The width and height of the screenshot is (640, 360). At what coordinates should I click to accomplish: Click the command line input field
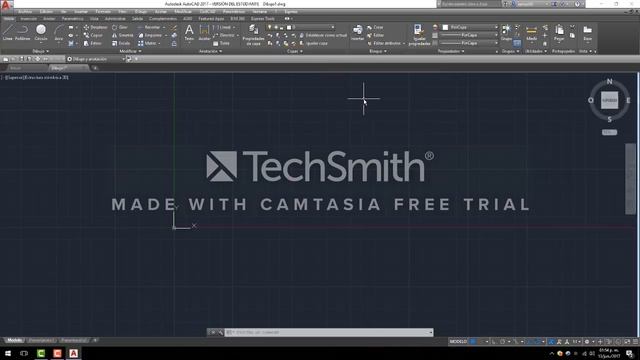pos(328,333)
